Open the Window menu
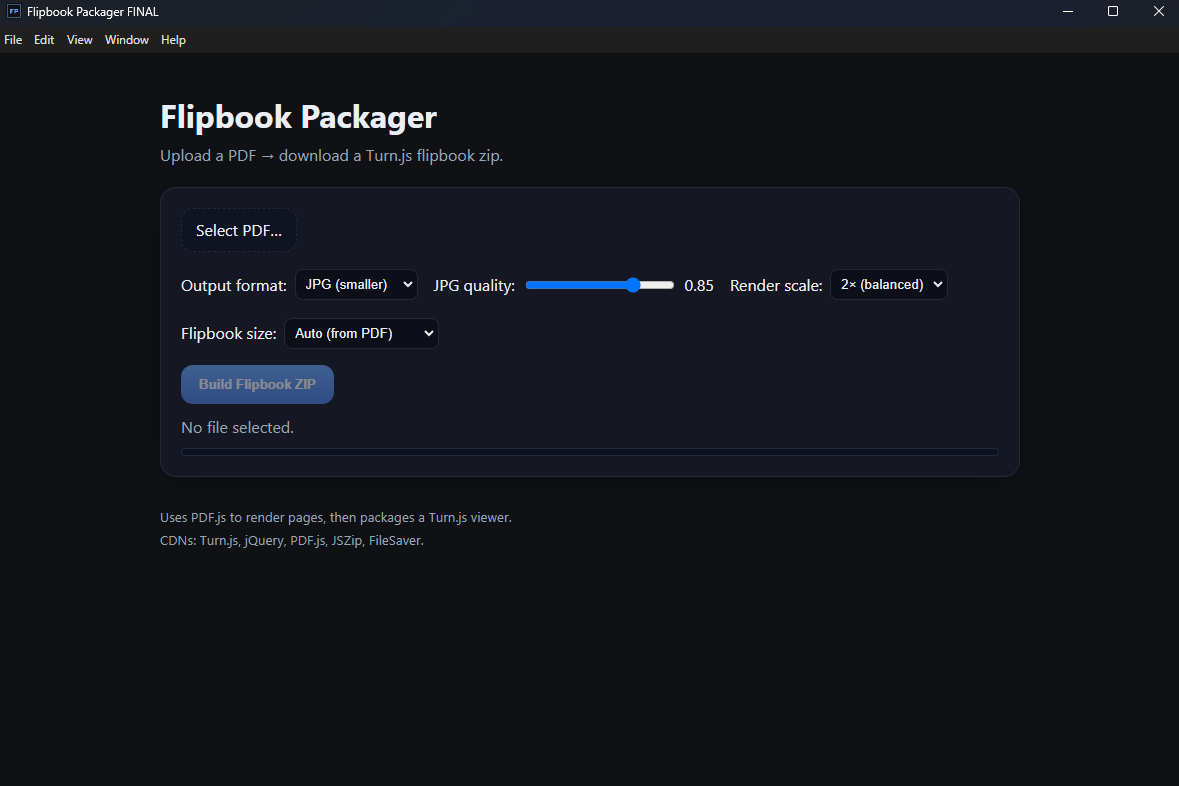The image size is (1179, 786). [x=127, y=40]
